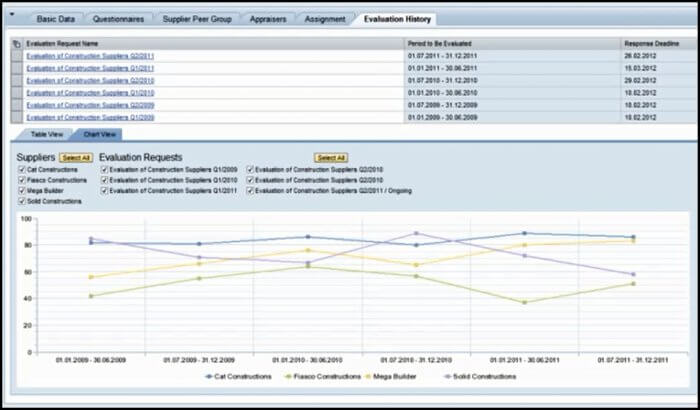Open Evaluation of Construction Suppliers Q2/2011 link
The image size is (700, 410).
point(90,56)
